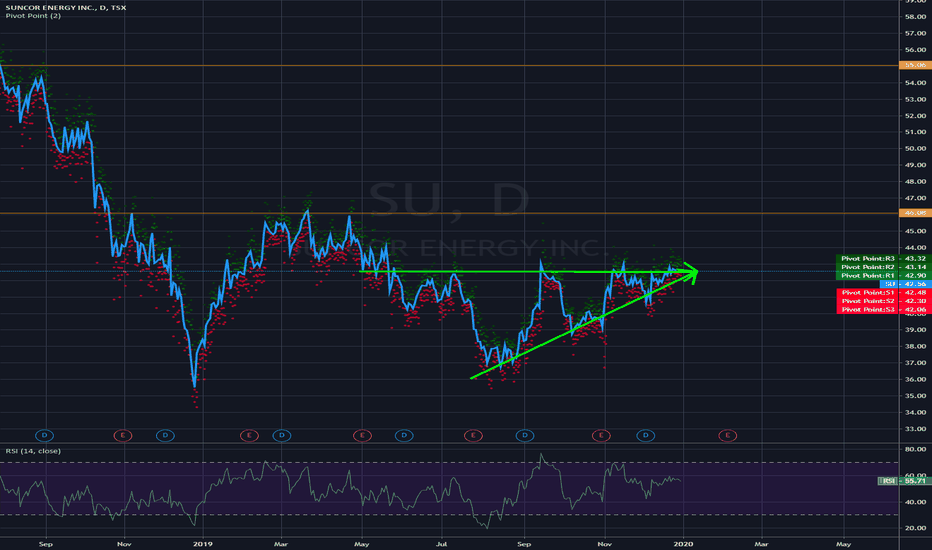Click the SUNCOR ENERGY INC., D, TSX title
Screen dimensions: 932x550
point(66,7)
